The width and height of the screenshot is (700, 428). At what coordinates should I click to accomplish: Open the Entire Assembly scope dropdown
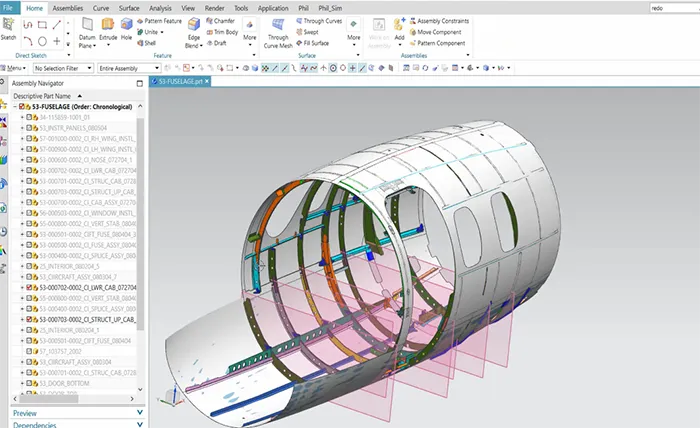129,68
